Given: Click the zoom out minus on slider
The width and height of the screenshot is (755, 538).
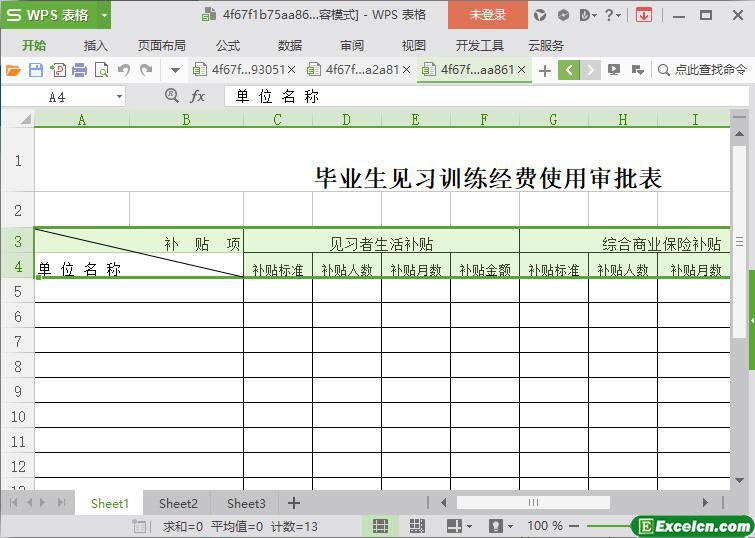Looking at the screenshot, I should coord(576,526).
